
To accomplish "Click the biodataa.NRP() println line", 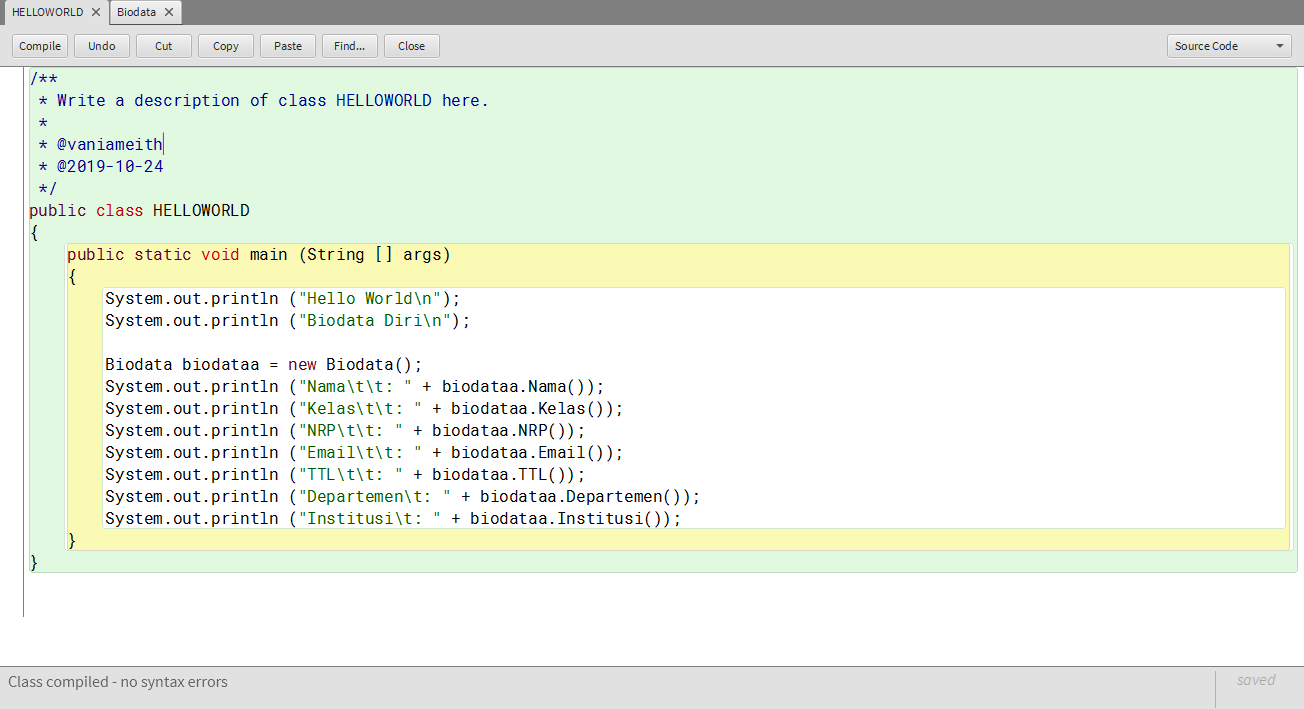I will pos(345,430).
